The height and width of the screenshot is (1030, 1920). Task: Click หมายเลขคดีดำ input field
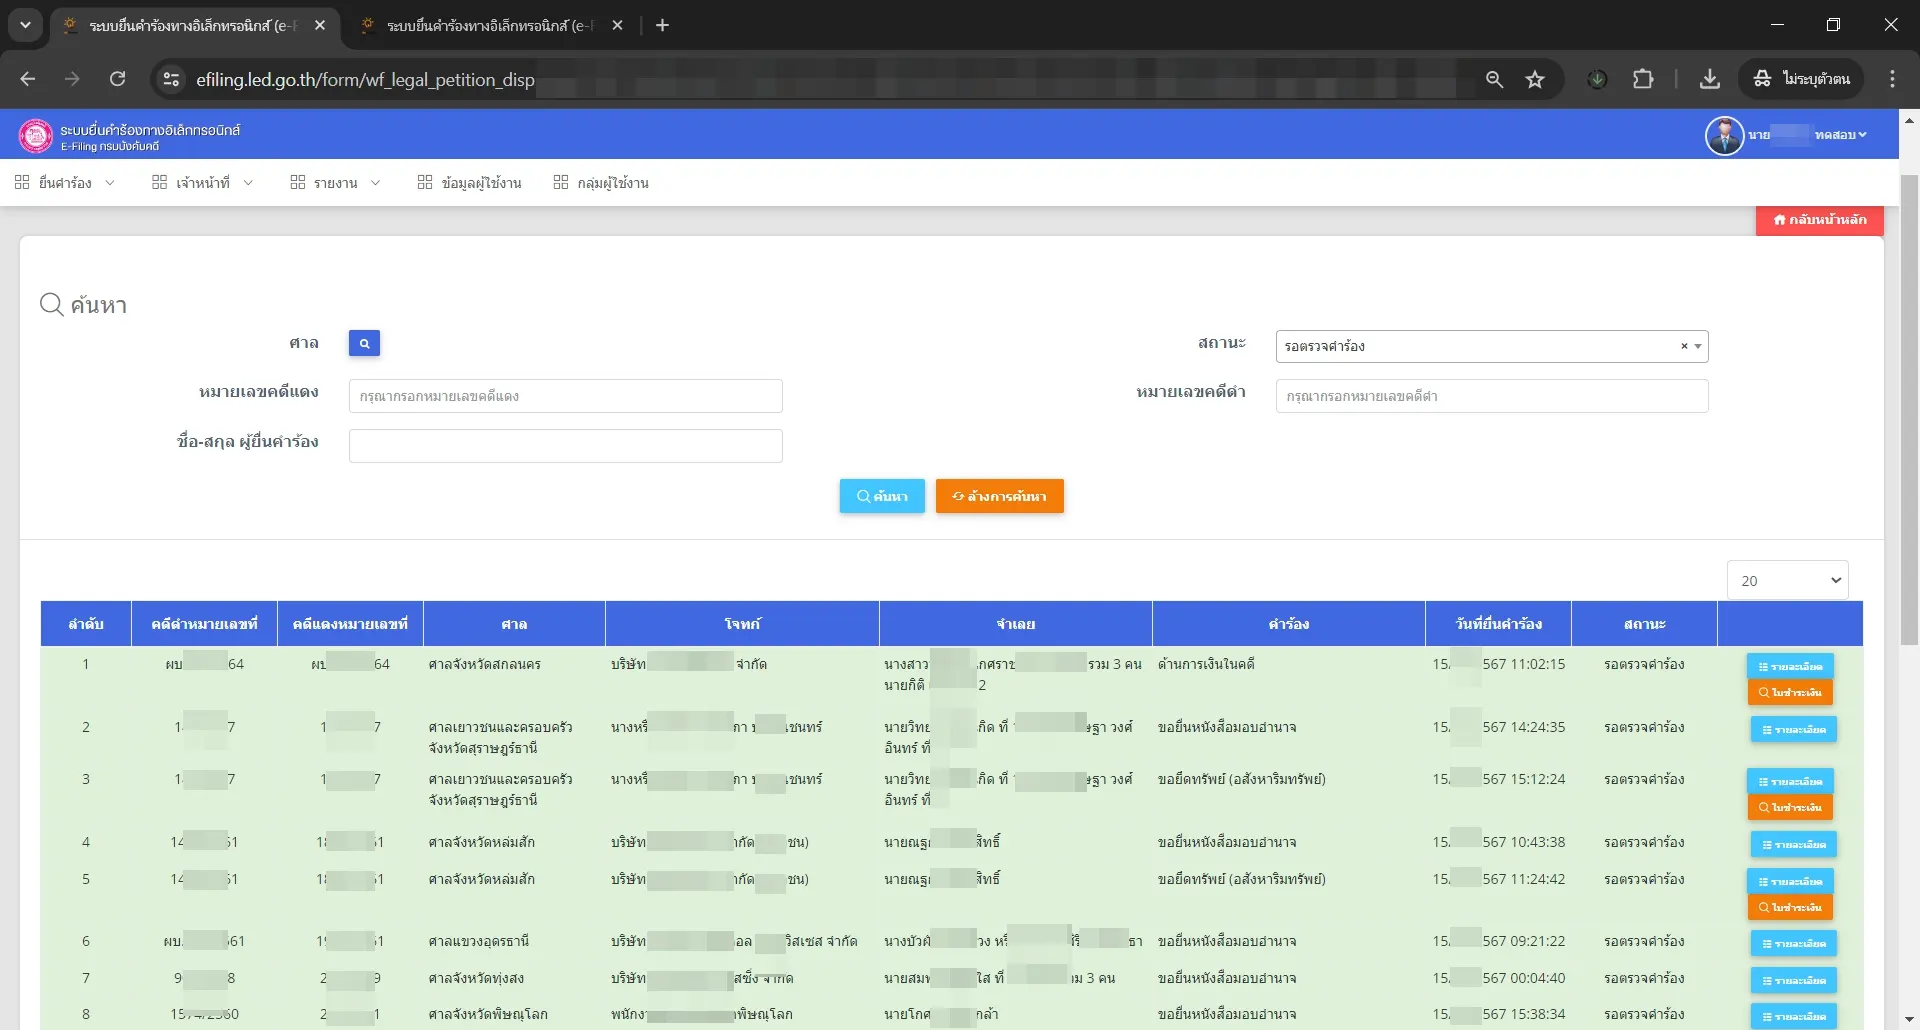[1492, 396]
